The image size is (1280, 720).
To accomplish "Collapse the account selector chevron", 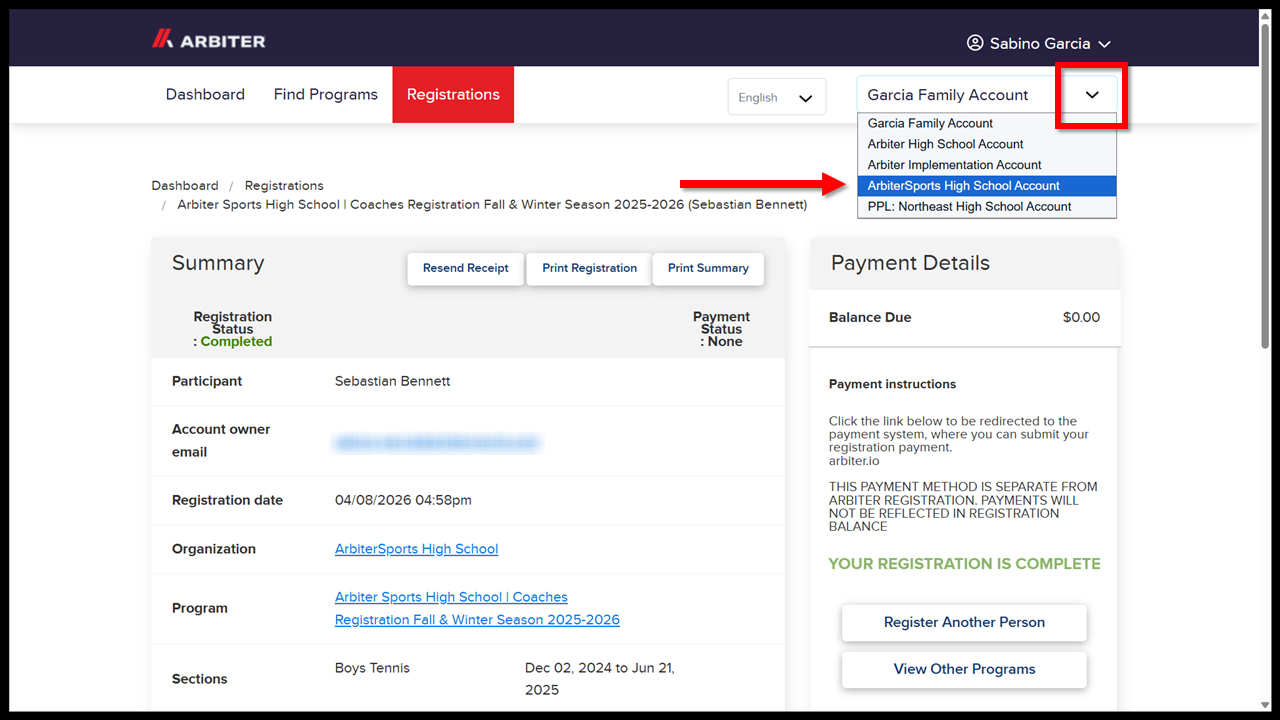I will (1092, 95).
